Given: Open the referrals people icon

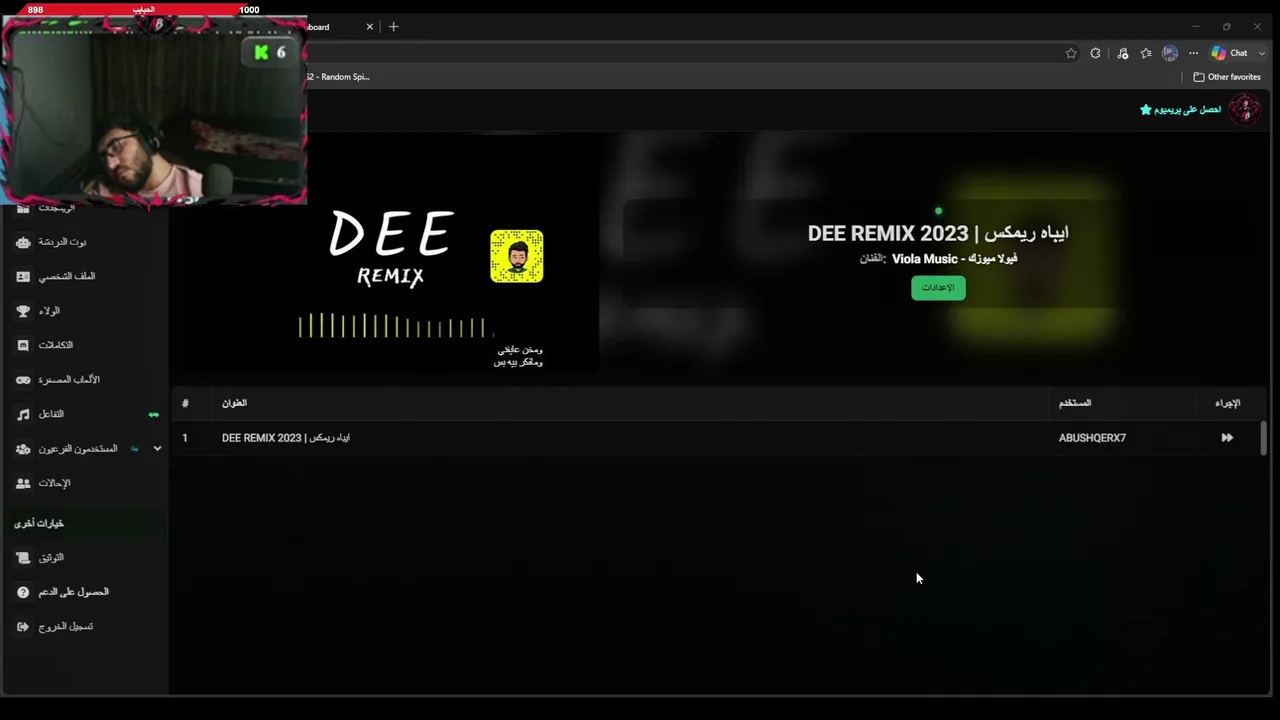Looking at the screenshot, I should [x=23, y=483].
